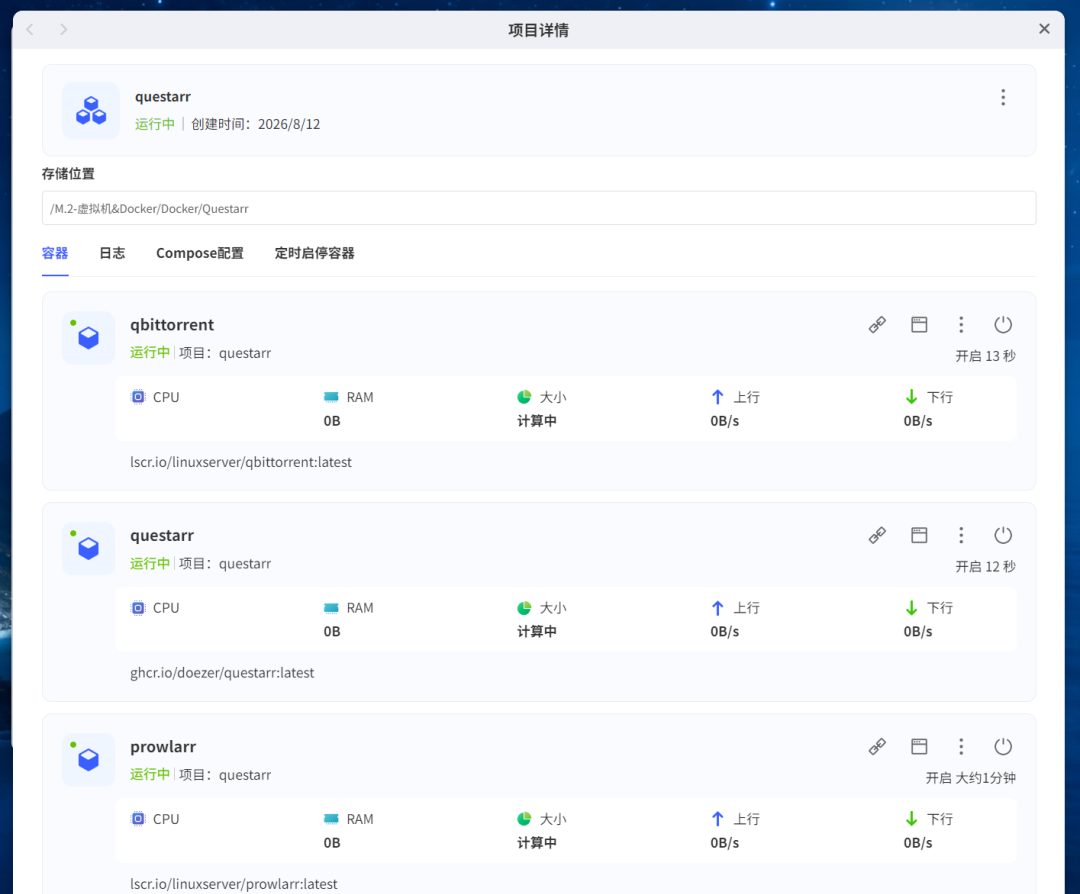Switch to the 日志 tab
This screenshot has width=1080, height=894.
click(x=112, y=253)
